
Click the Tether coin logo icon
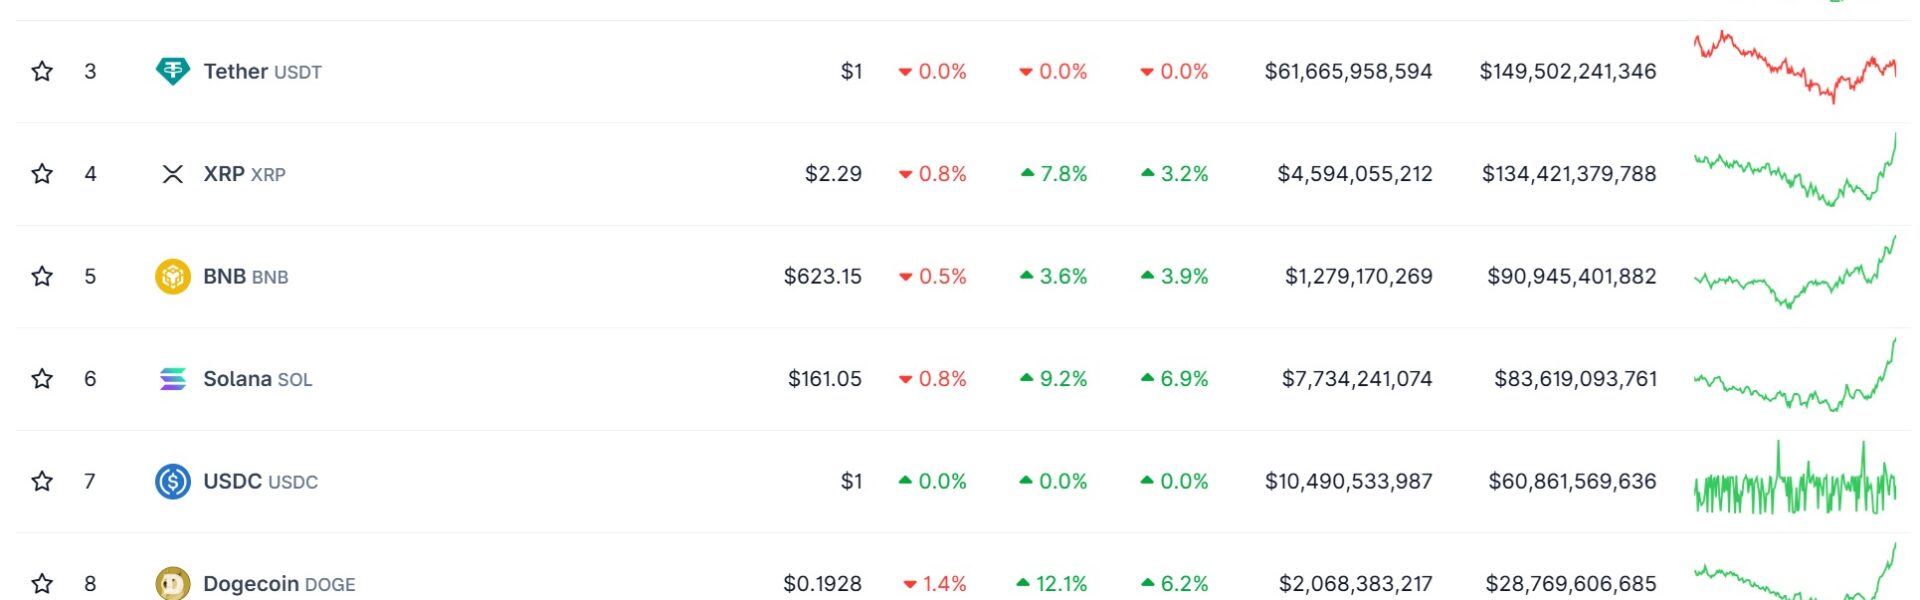pyautogui.click(x=173, y=71)
